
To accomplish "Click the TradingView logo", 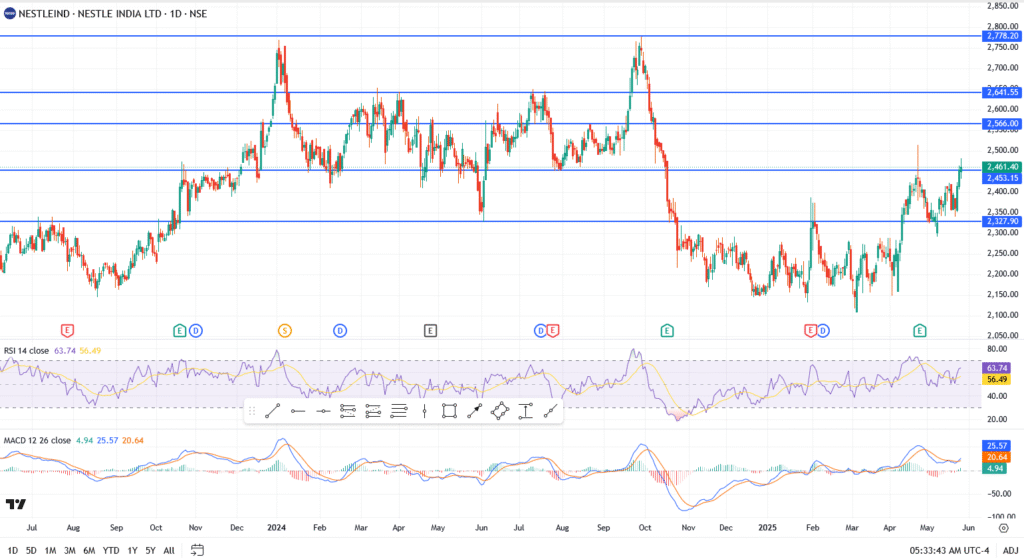I will 16,504.
